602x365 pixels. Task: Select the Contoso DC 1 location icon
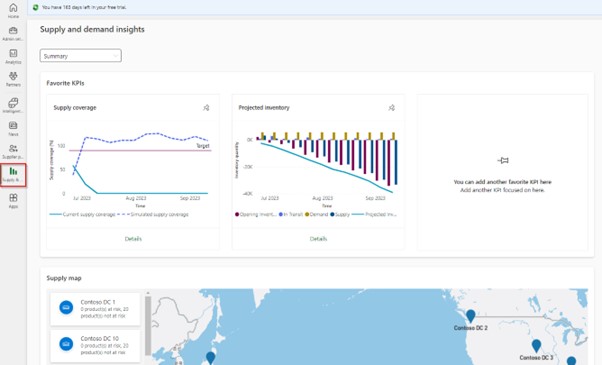tap(66, 307)
